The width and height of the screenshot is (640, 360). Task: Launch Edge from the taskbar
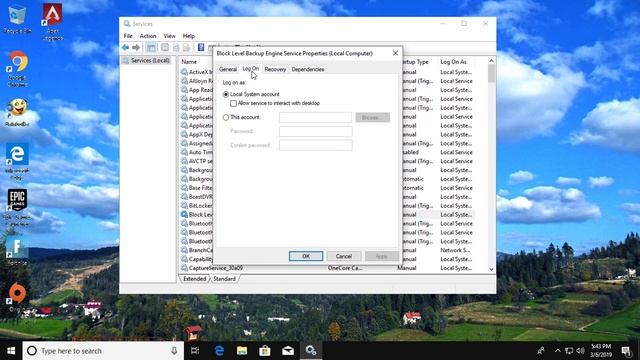click(219, 351)
